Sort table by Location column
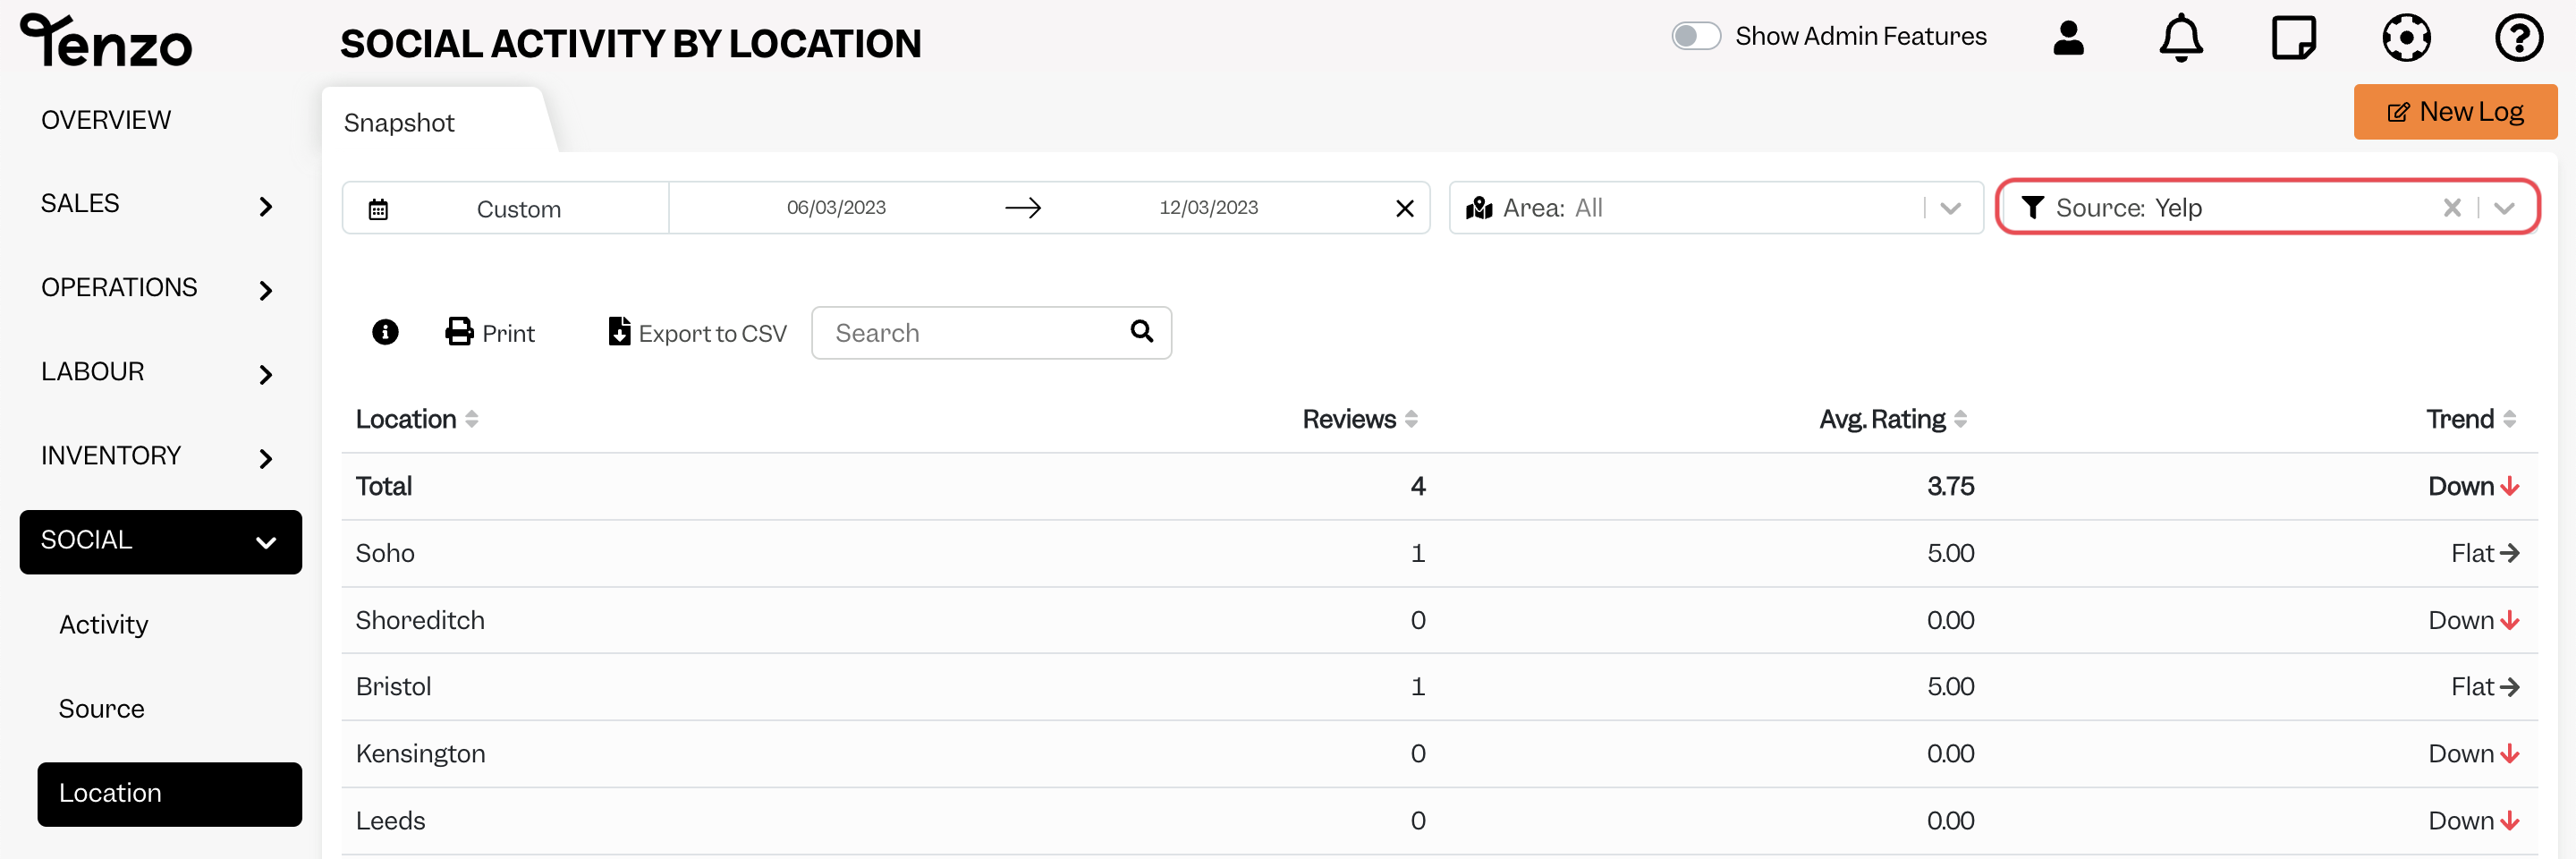The width and height of the screenshot is (2576, 859). pos(417,419)
